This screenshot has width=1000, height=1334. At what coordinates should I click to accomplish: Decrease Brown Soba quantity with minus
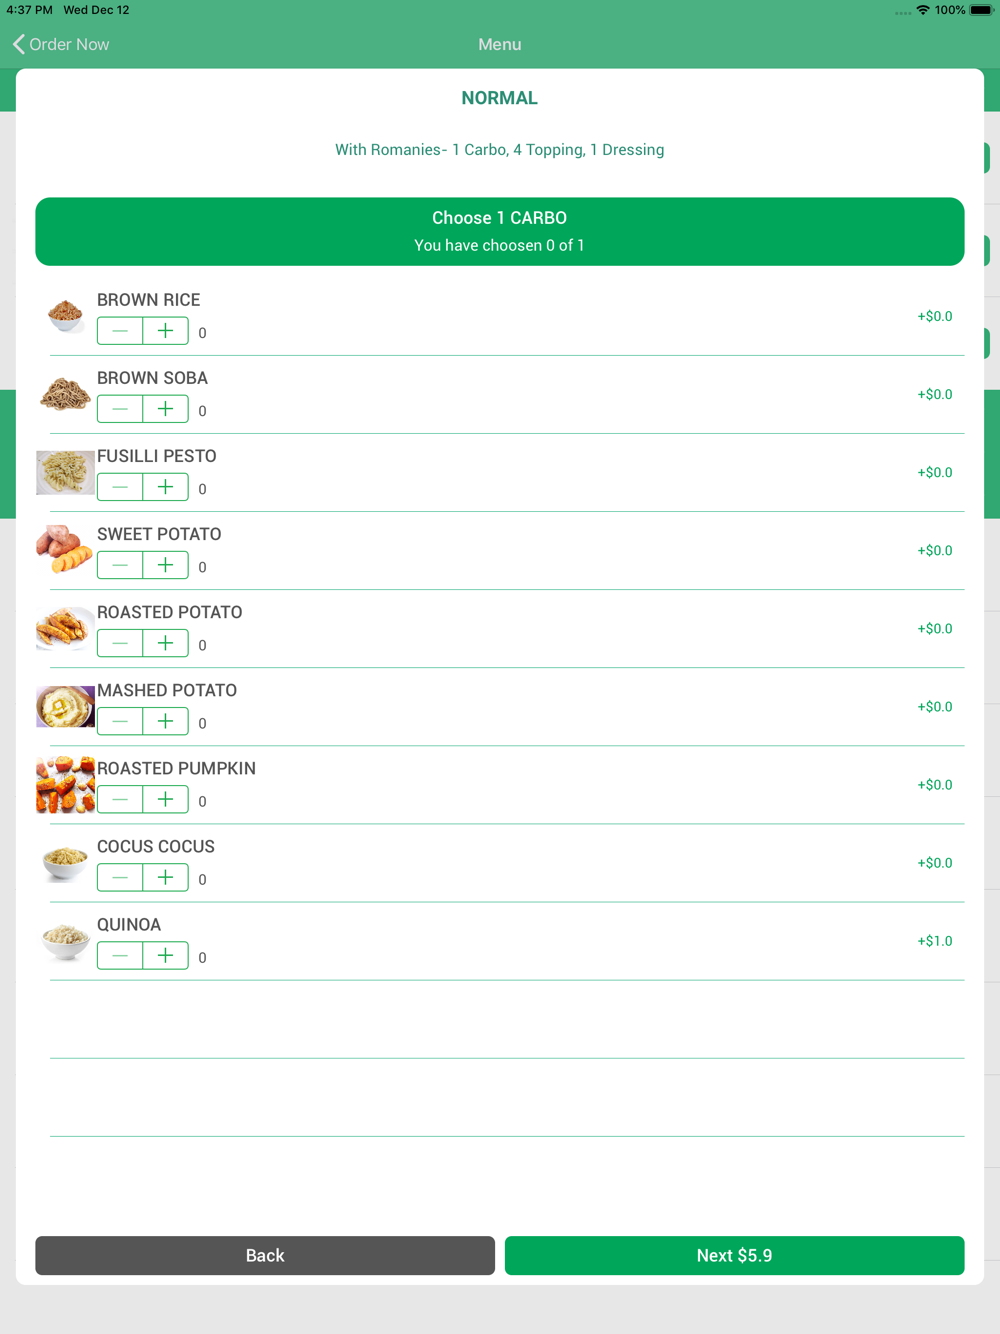120,409
